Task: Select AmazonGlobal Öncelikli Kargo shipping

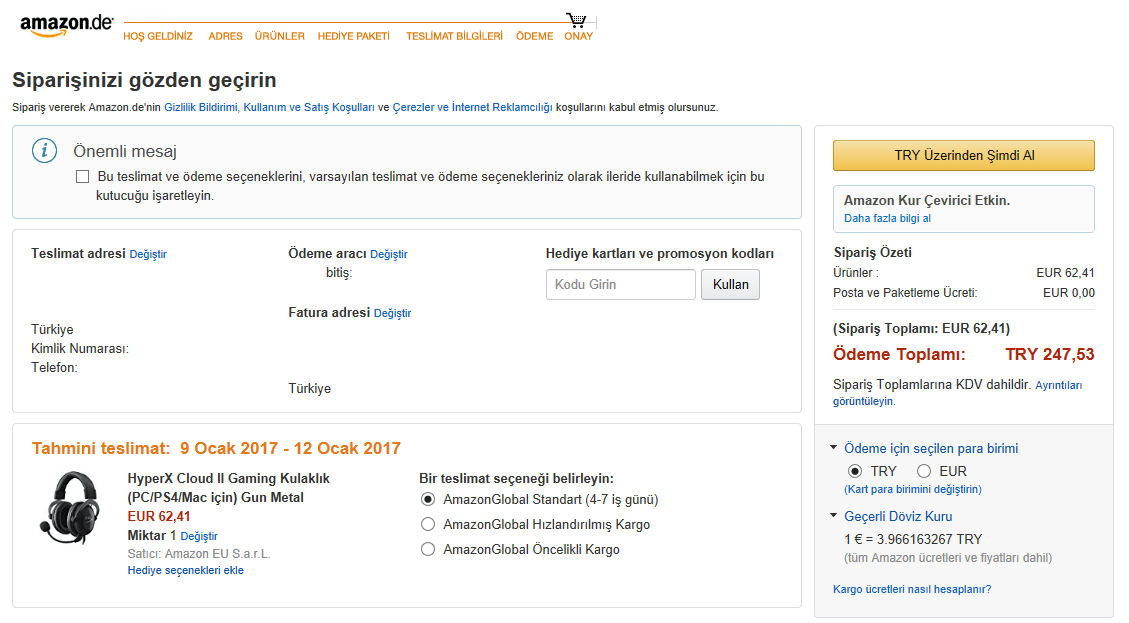Action: [428, 549]
